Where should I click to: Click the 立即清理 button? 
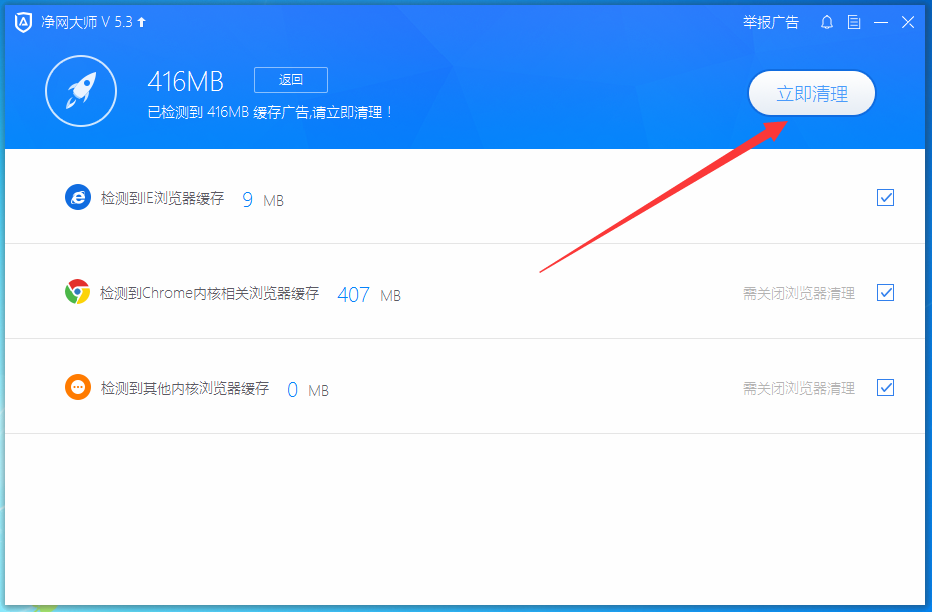click(x=811, y=92)
